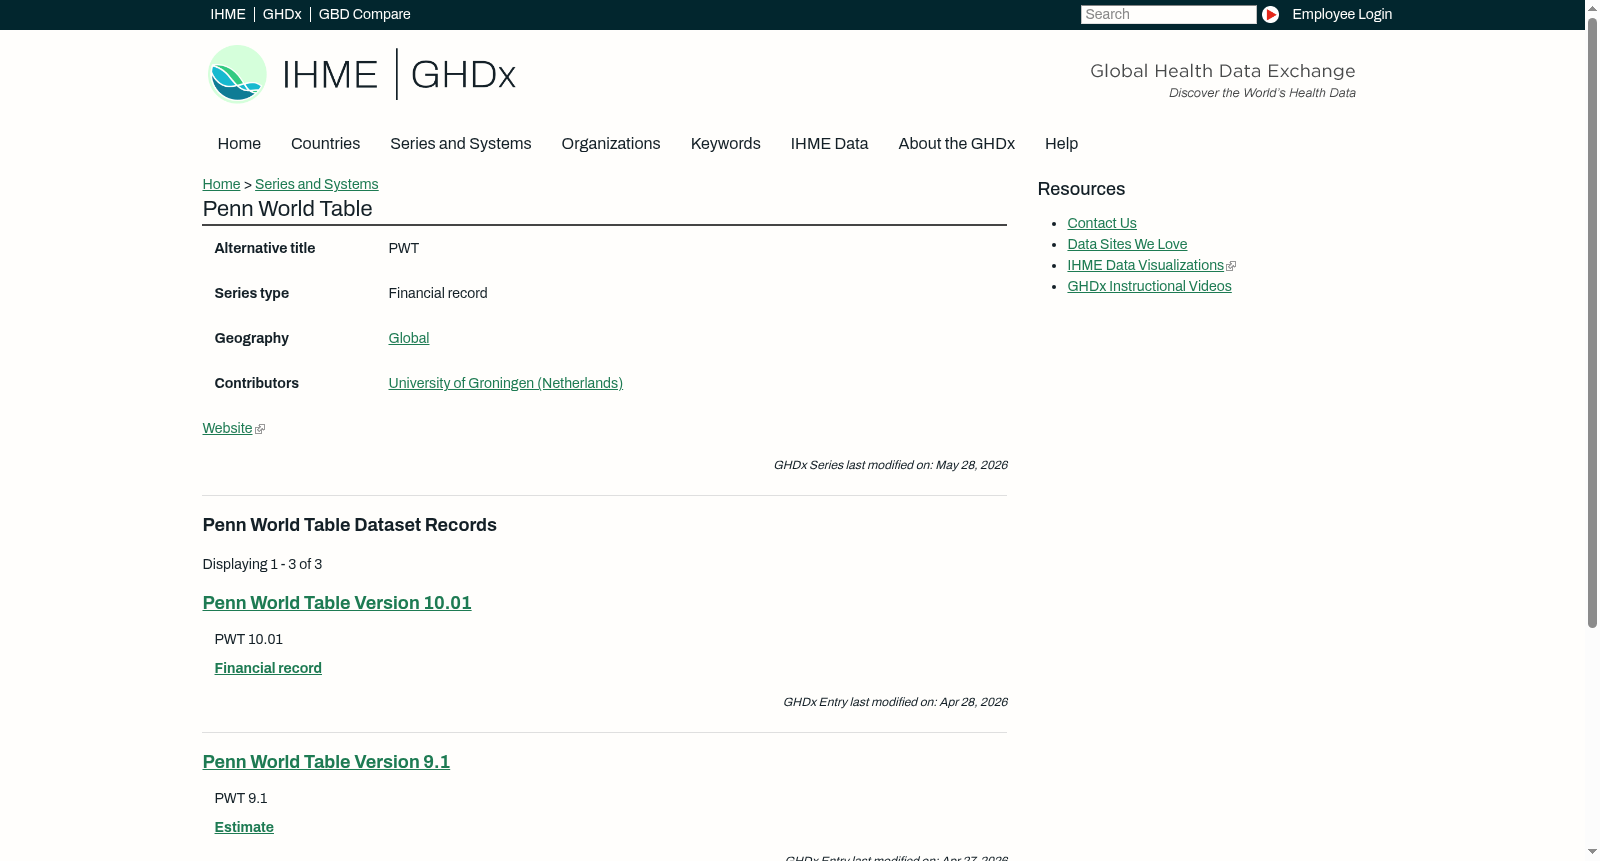
Task: Click the GHDx wordmark in header logo
Action: coord(463,75)
